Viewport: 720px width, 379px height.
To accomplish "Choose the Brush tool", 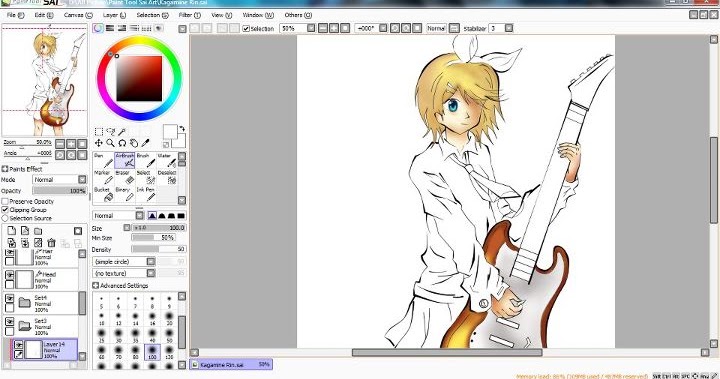I will pyautogui.click(x=146, y=161).
